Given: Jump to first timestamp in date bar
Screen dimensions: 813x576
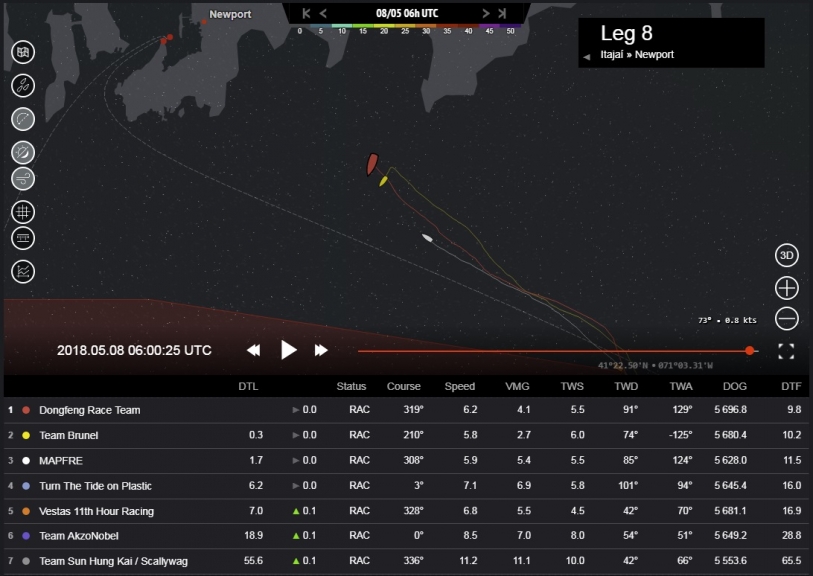Looking at the screenshot, I should [306, 13].
